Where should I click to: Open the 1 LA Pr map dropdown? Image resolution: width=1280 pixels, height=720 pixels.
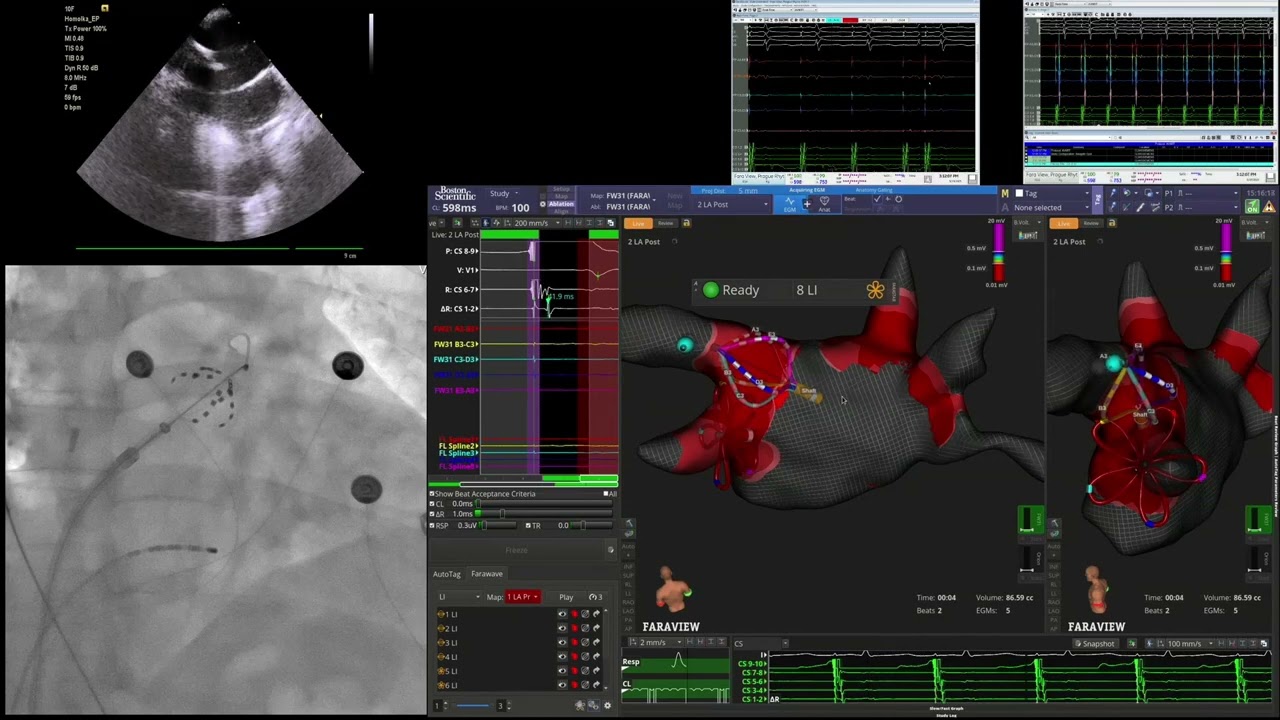point(523,597)
